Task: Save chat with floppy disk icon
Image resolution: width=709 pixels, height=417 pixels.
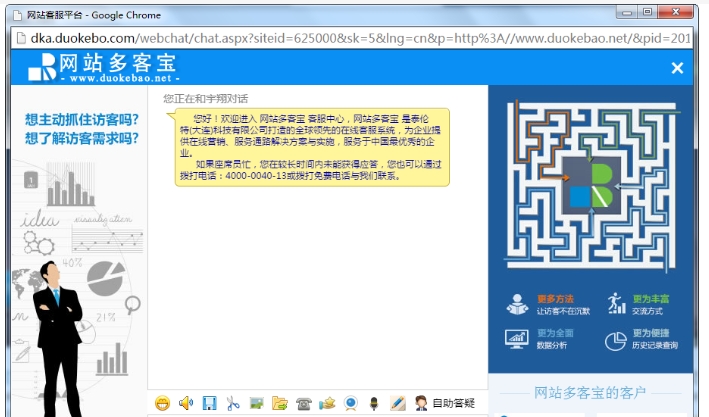Action: point(209,403)
